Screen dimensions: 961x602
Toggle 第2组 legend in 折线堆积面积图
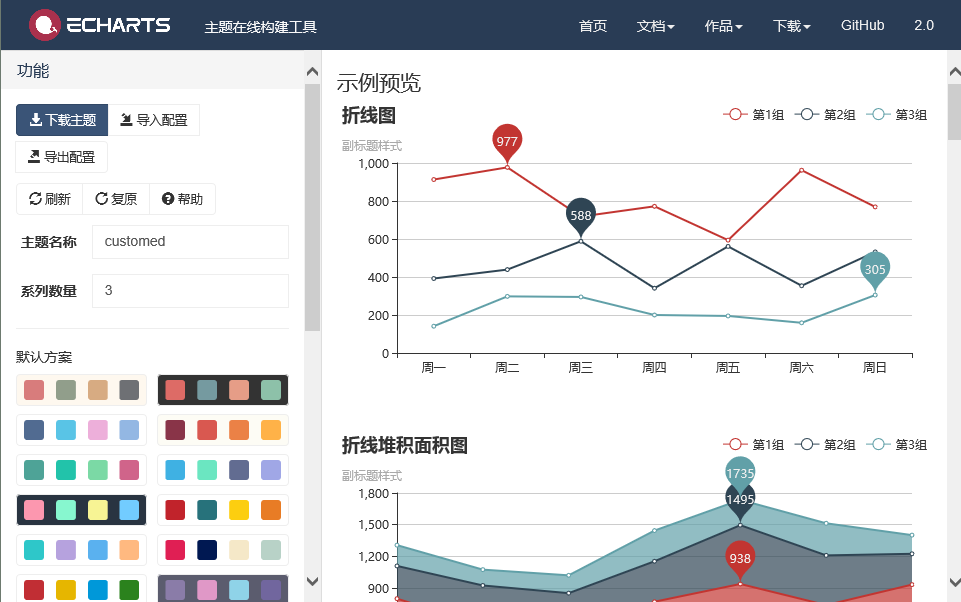(825, 444)
